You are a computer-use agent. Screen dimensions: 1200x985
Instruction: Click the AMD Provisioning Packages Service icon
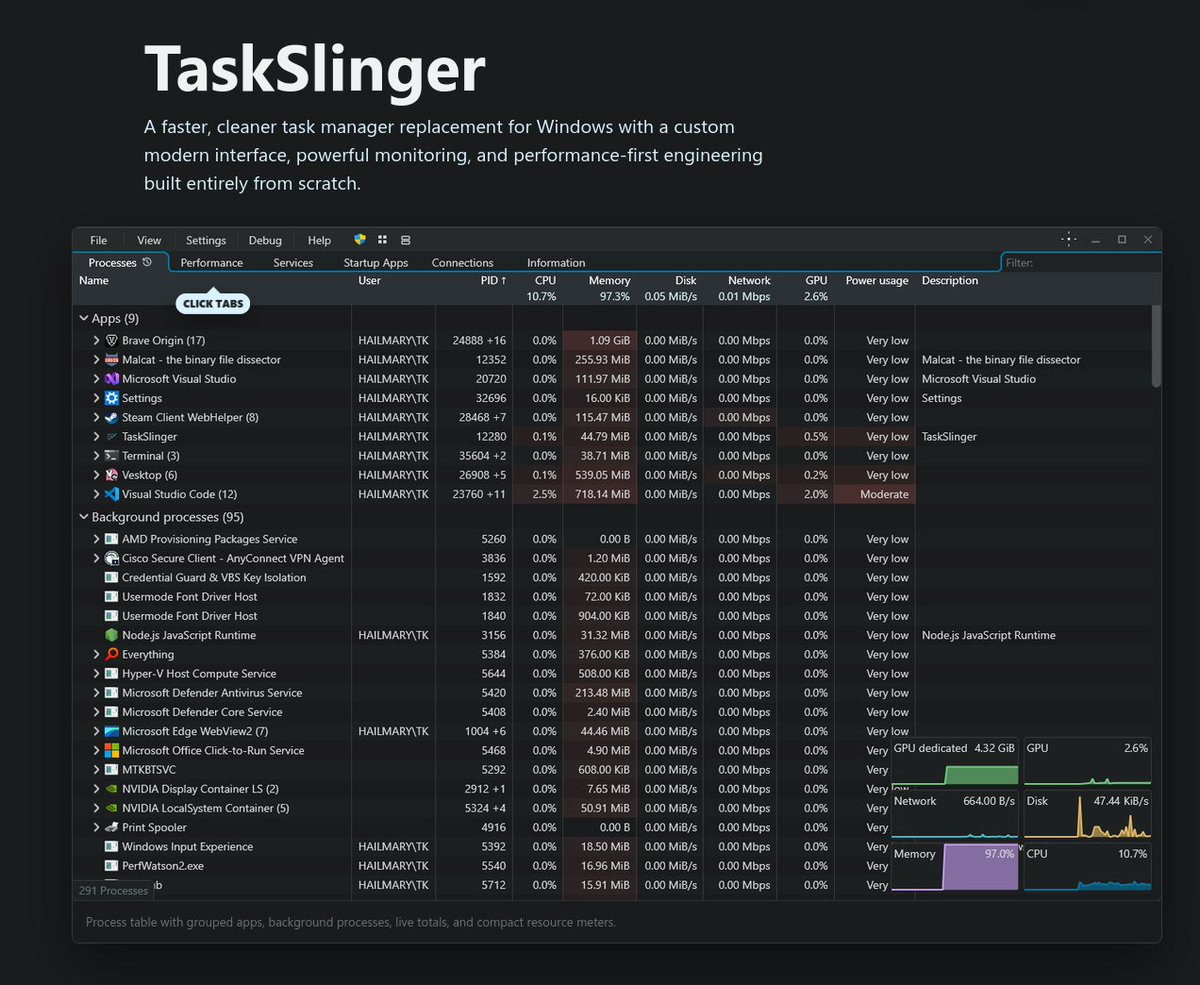point(112,539)
